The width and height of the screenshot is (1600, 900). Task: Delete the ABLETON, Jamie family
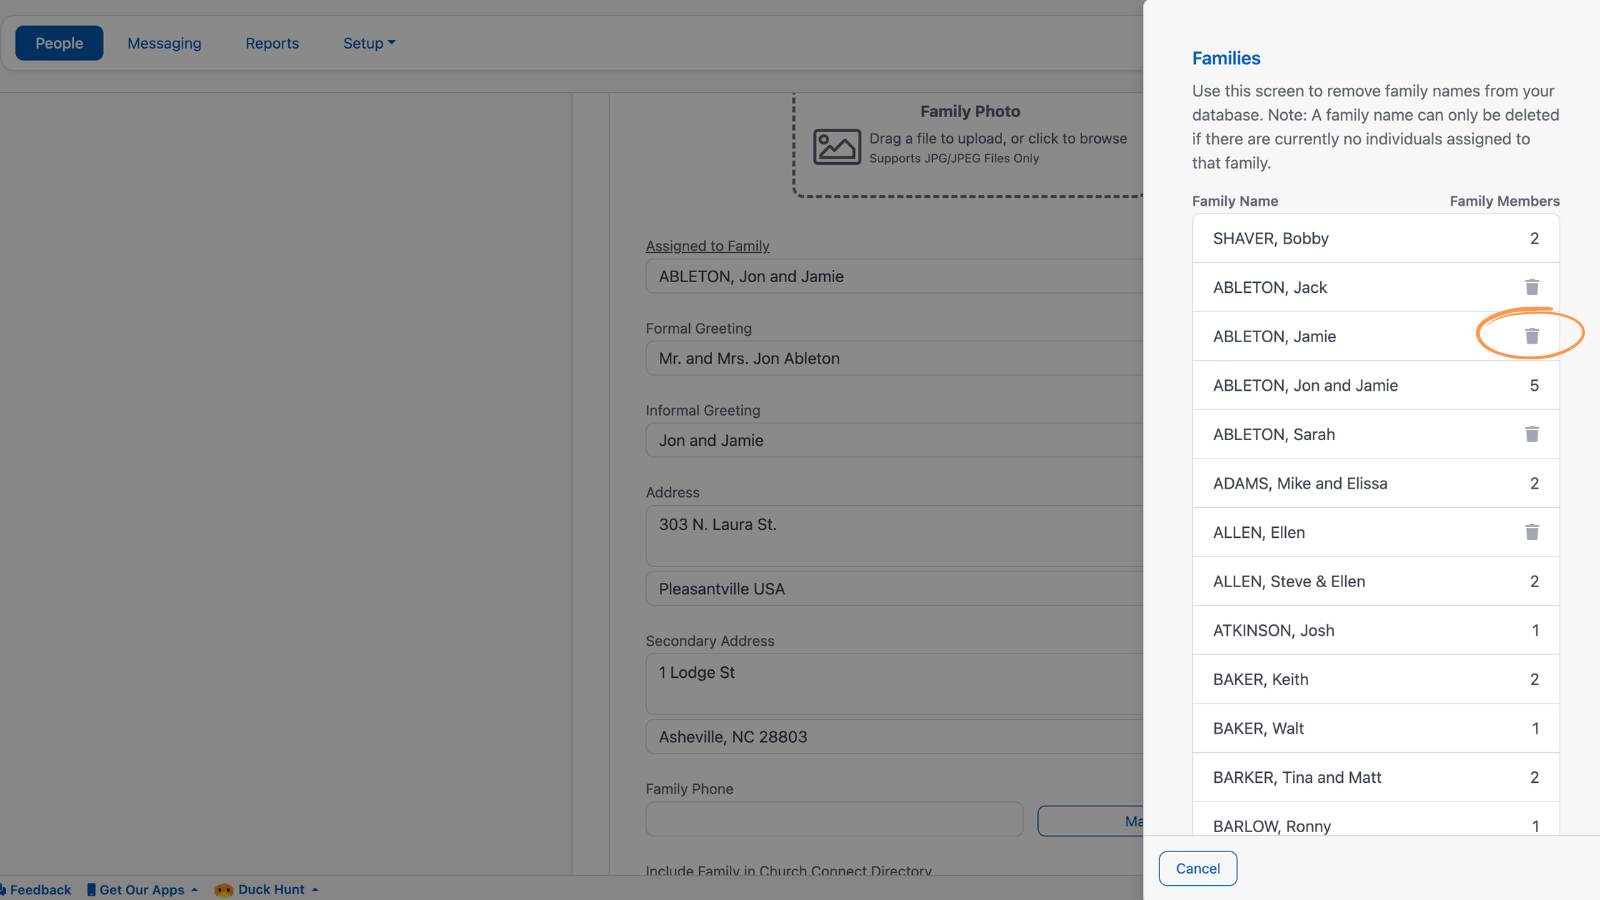tap(1531, 336)
